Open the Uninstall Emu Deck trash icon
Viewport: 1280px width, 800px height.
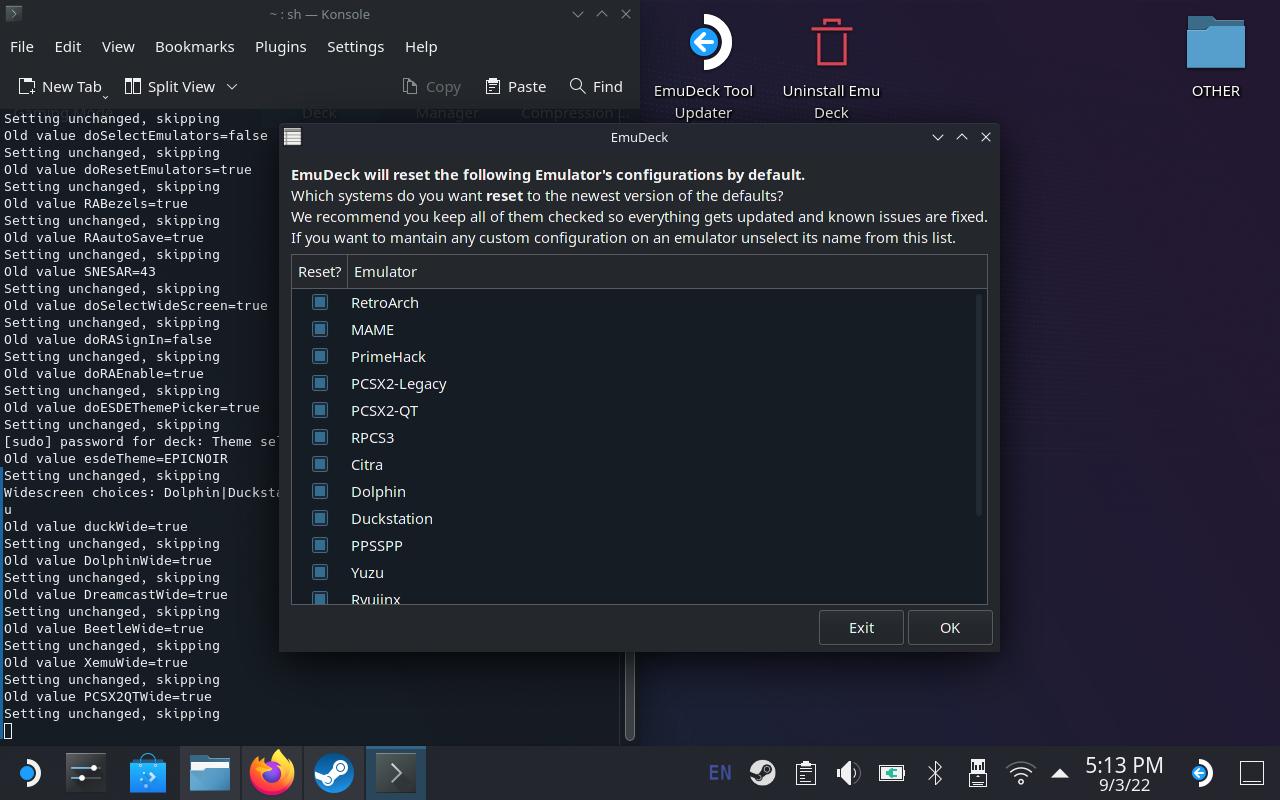click(x=830, y=45)
